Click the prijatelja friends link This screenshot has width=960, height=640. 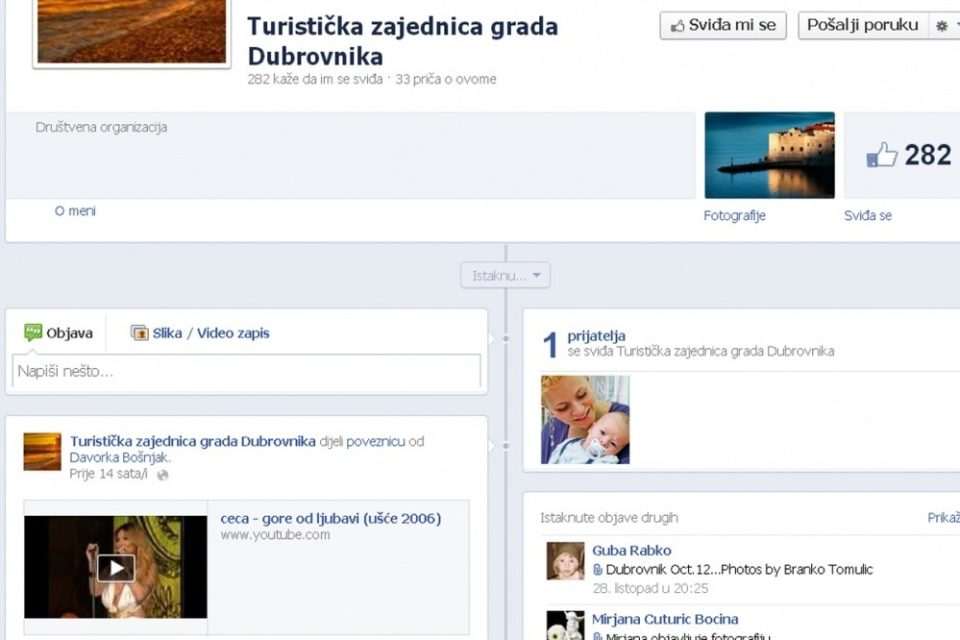point(596,336)
